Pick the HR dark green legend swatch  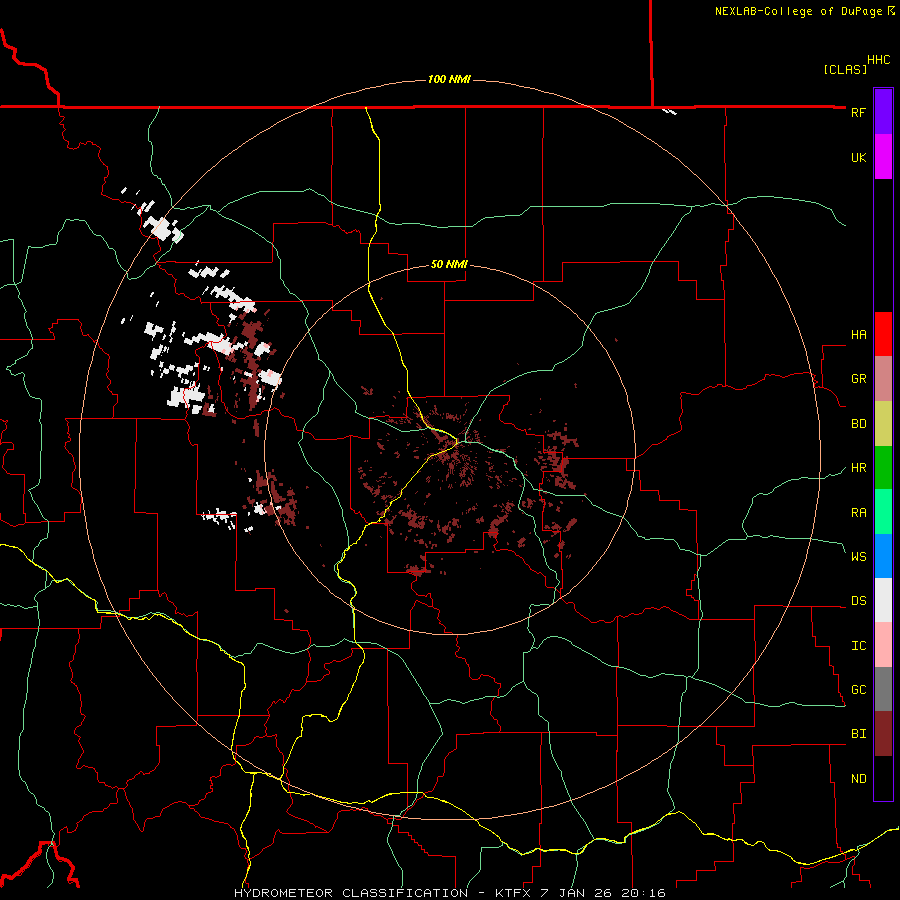click(883, 468)
